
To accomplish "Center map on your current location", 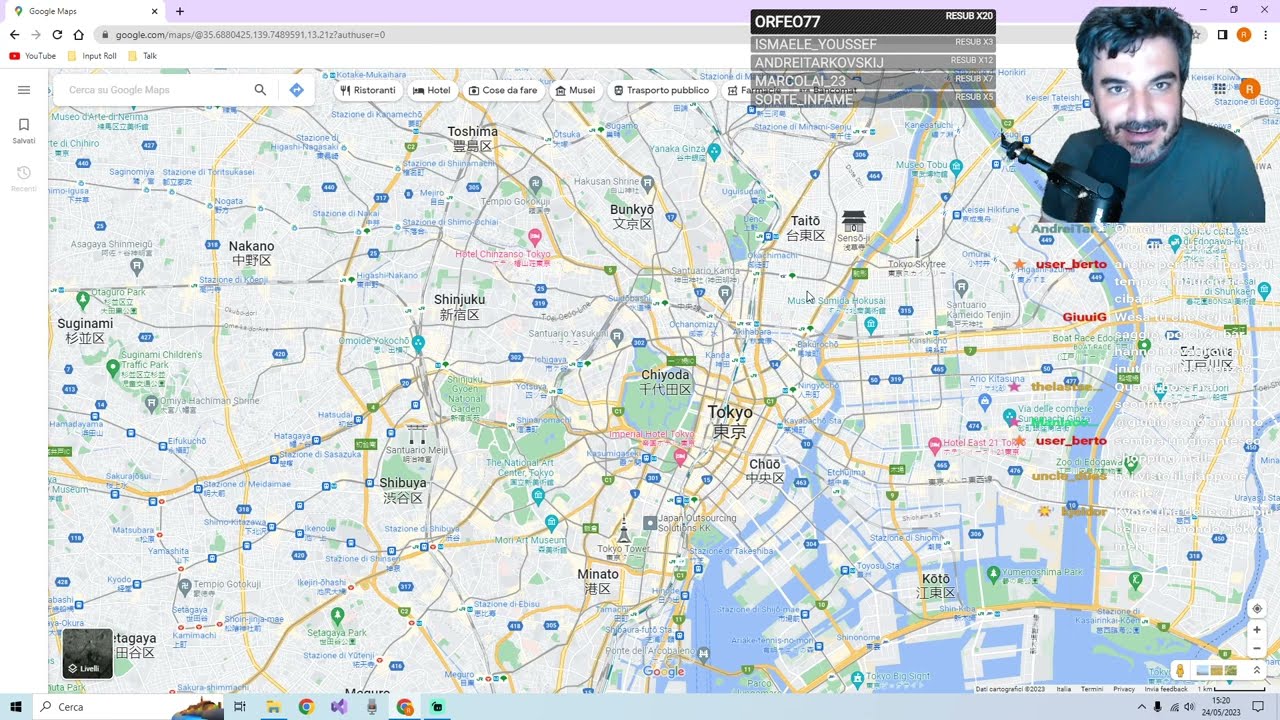I will coord(1257,608).
